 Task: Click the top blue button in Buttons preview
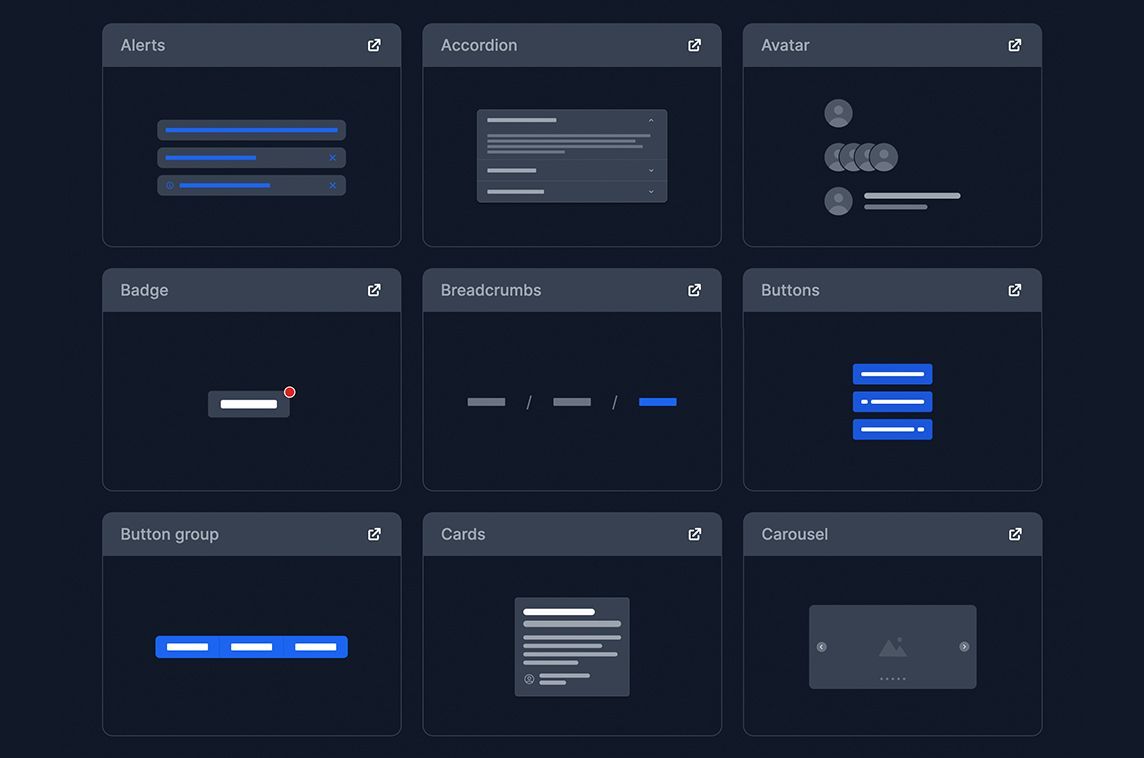coord(892,374)
